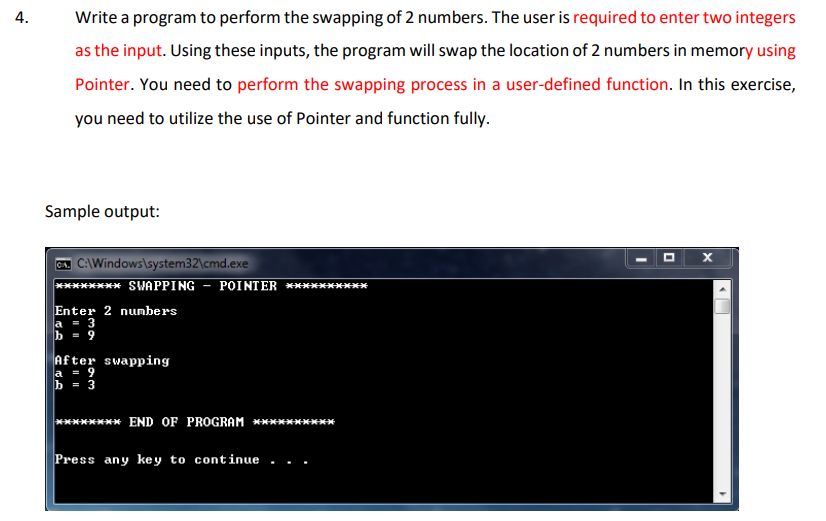Click the 'Enter 2 numbers' console line
Viewport: 826px width, 521px height.
pos(116,311)
